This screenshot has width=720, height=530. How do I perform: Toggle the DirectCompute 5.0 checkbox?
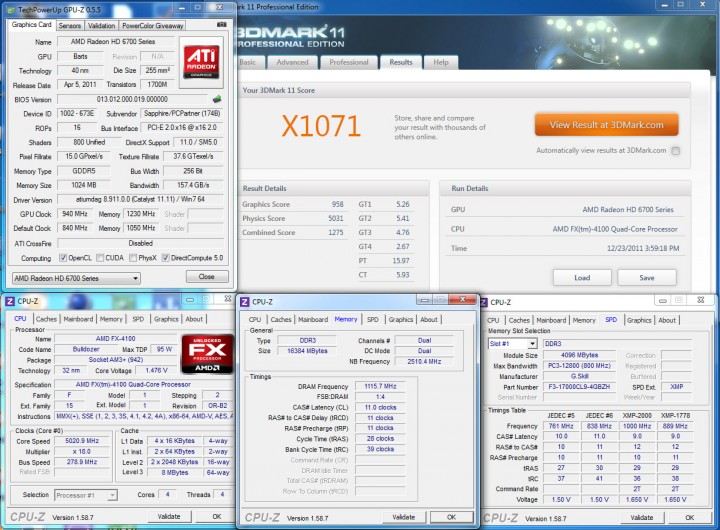point(166,258)
